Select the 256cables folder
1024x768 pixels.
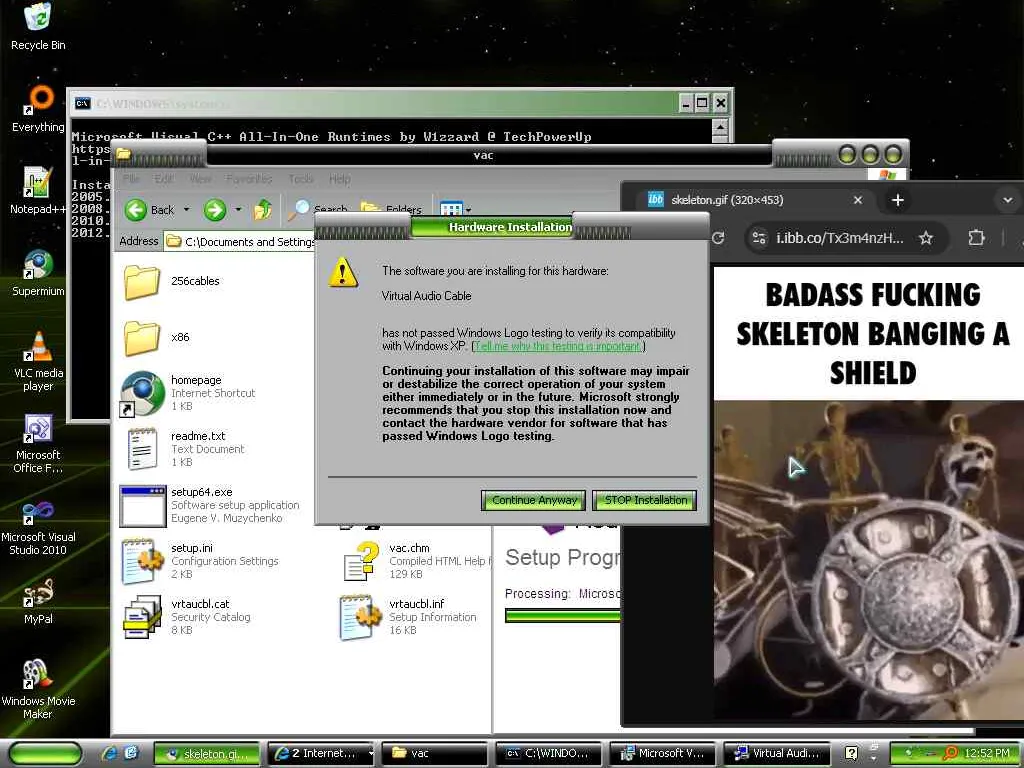[x=172, y=281]
